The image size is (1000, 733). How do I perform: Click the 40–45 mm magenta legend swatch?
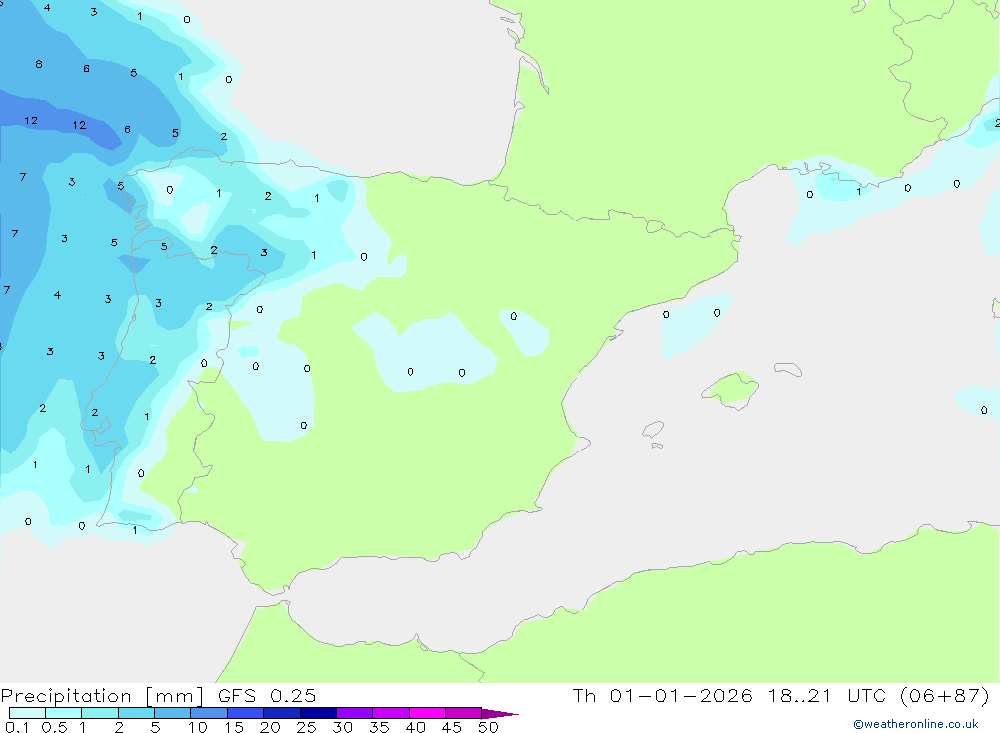[x=427, y=713]
